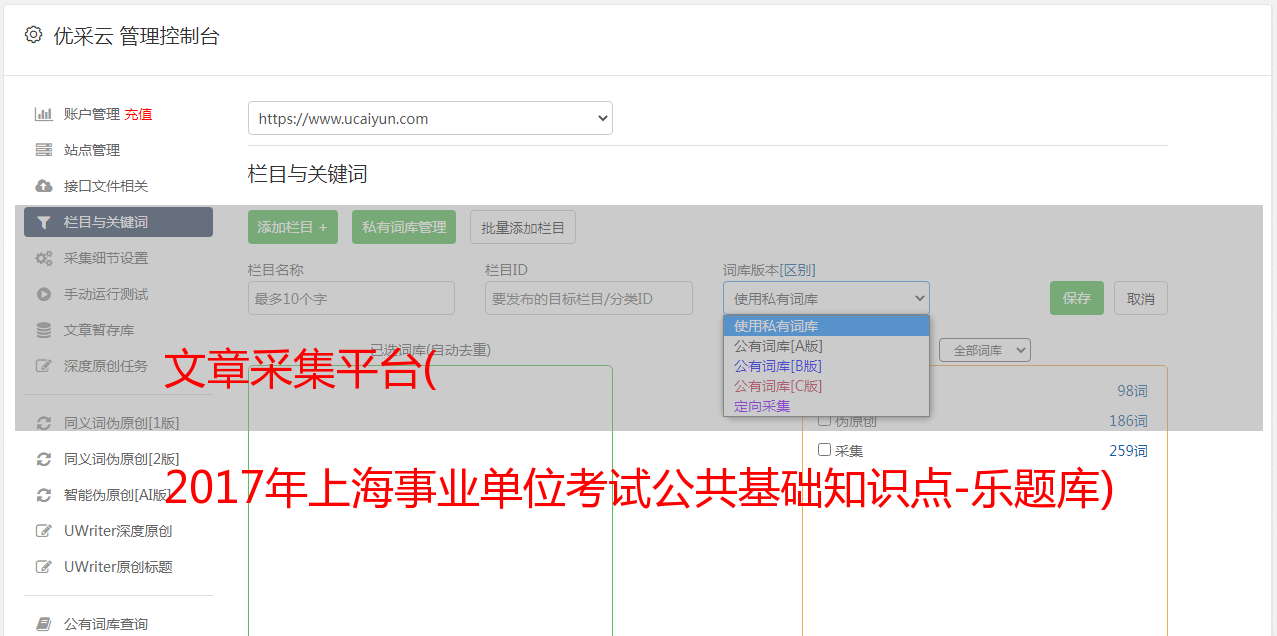Click the refresh icon for 智能伪原创[AI版]
The image size is (1277, 636).
pos(44,495)
